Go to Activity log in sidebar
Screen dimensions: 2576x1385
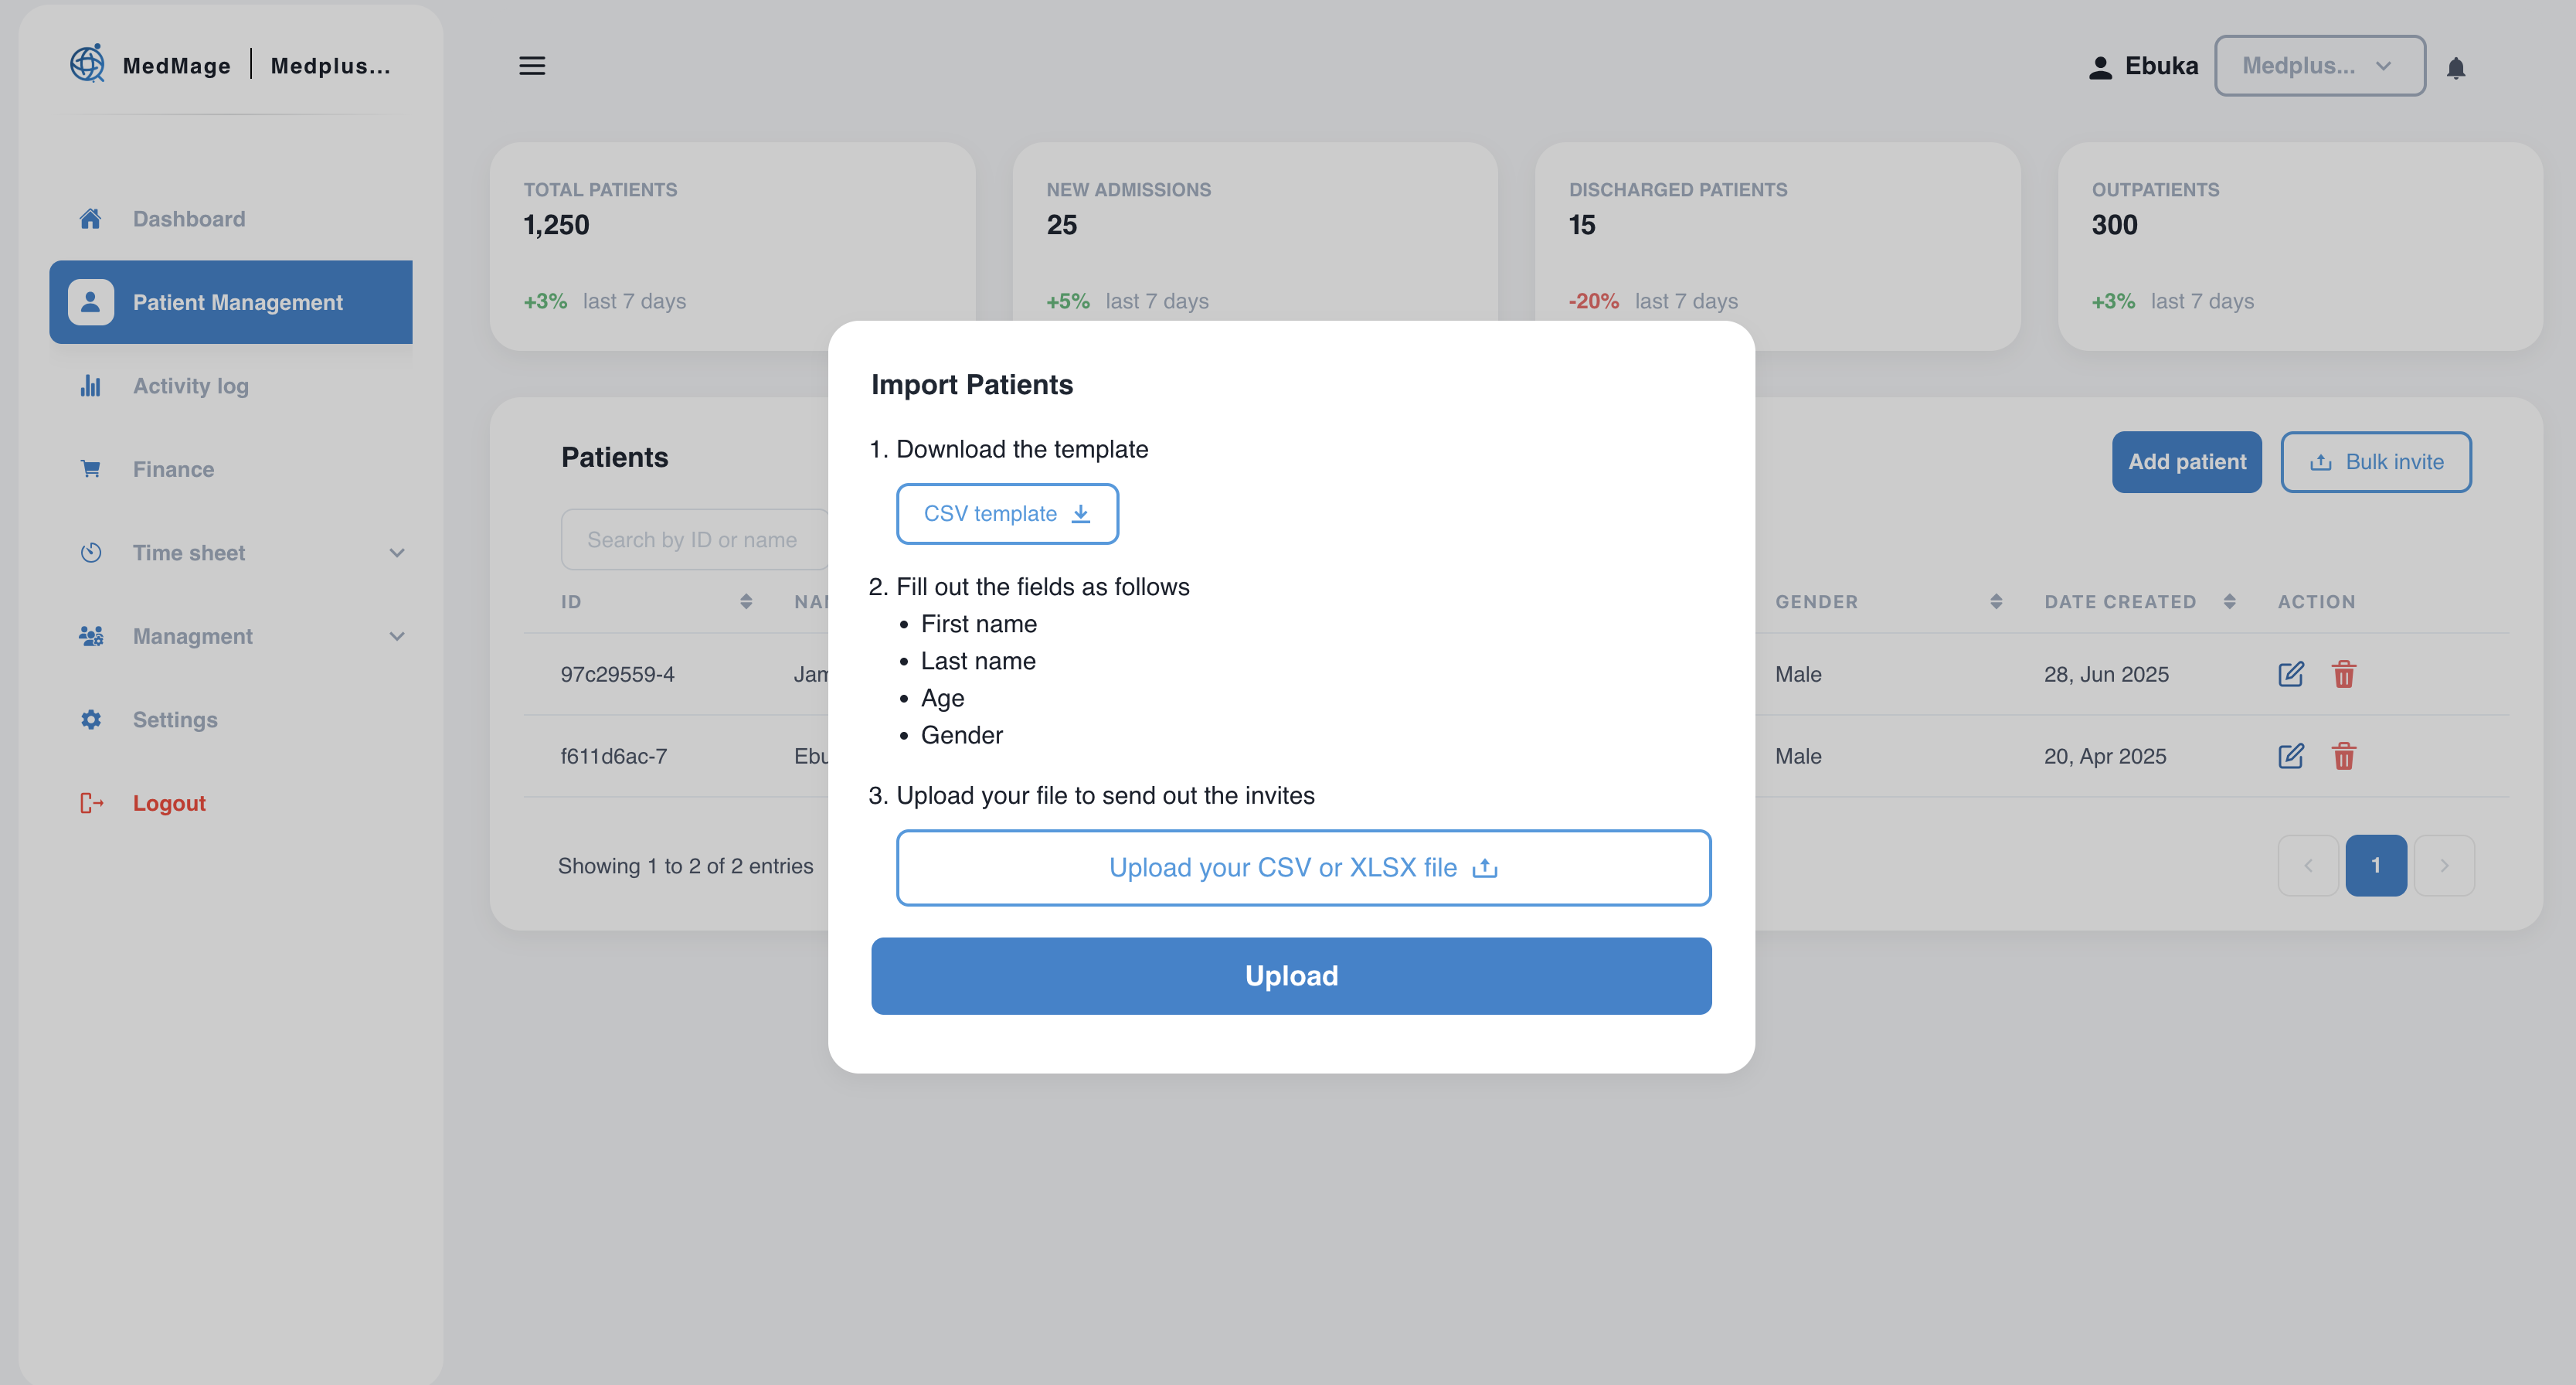[x=190, y=386]
